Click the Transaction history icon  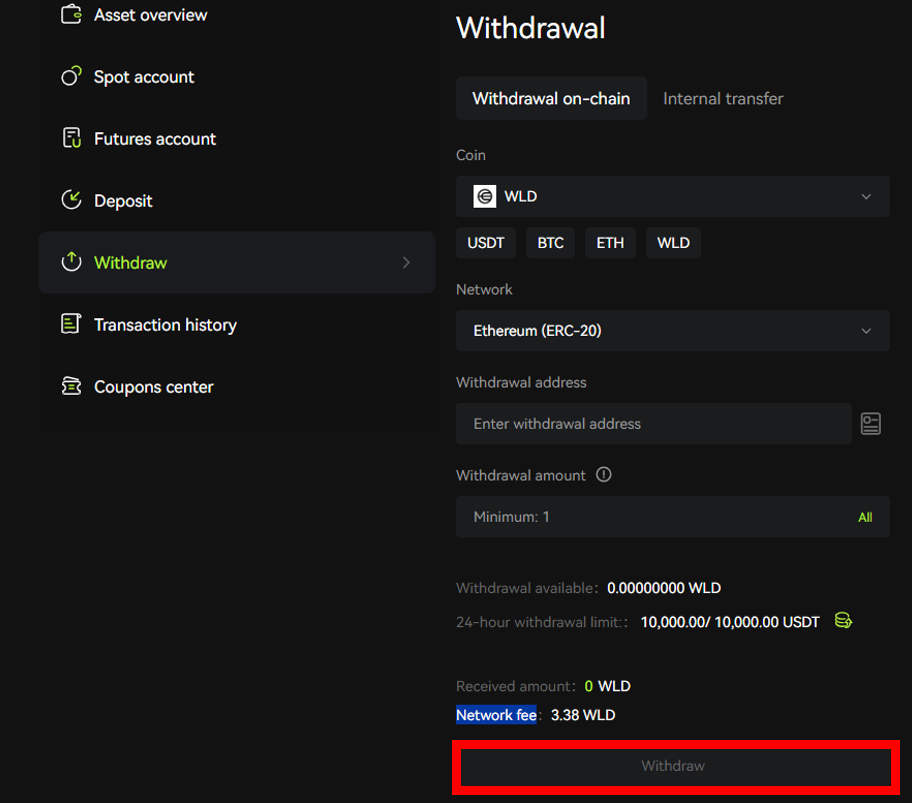[71, 324]
